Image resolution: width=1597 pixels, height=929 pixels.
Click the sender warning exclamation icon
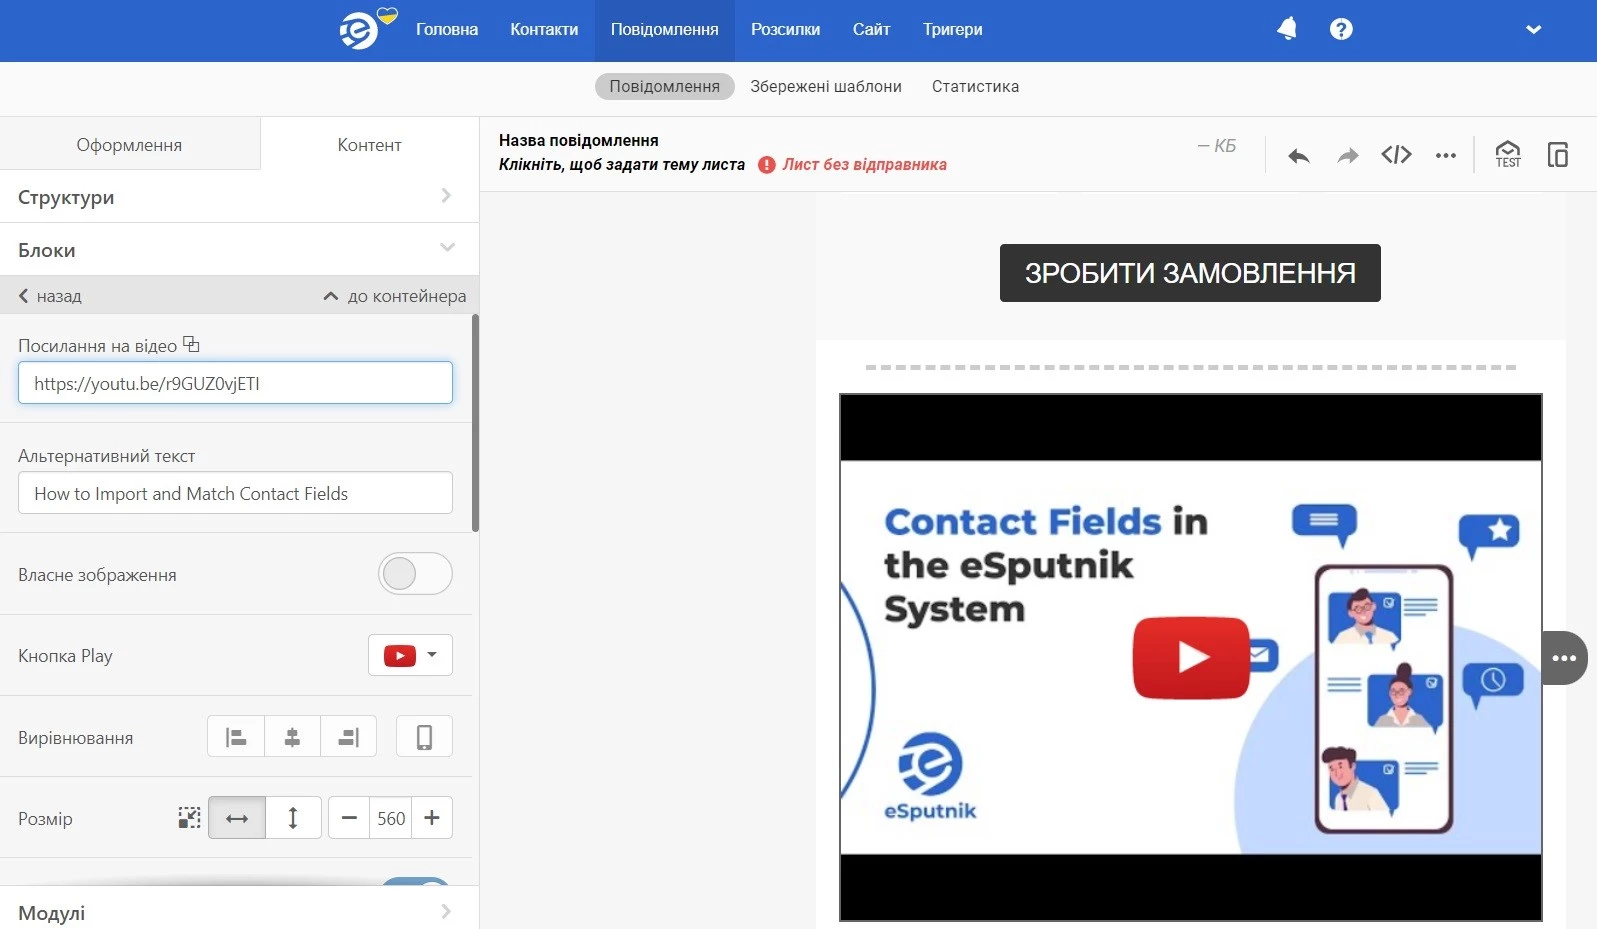coord(767,165)
